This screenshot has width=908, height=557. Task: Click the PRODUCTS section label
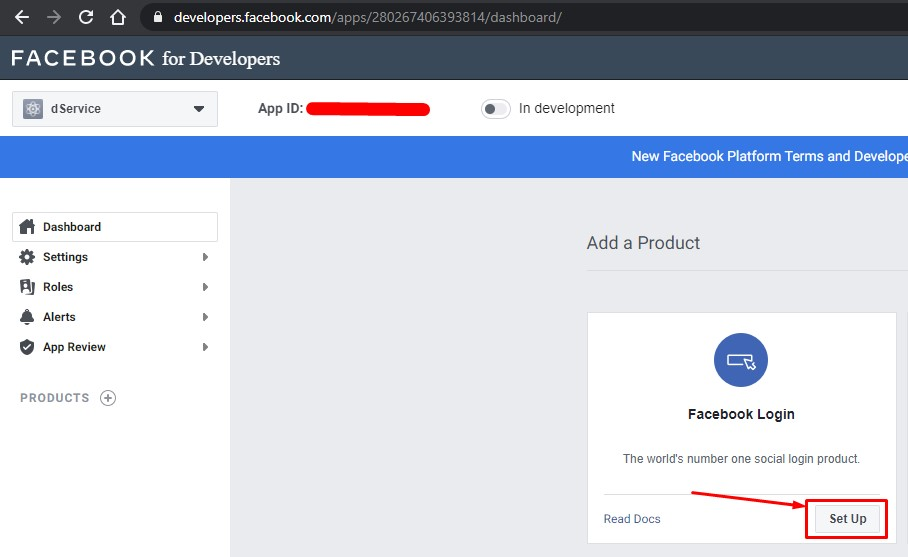click(x=55, y=398)
